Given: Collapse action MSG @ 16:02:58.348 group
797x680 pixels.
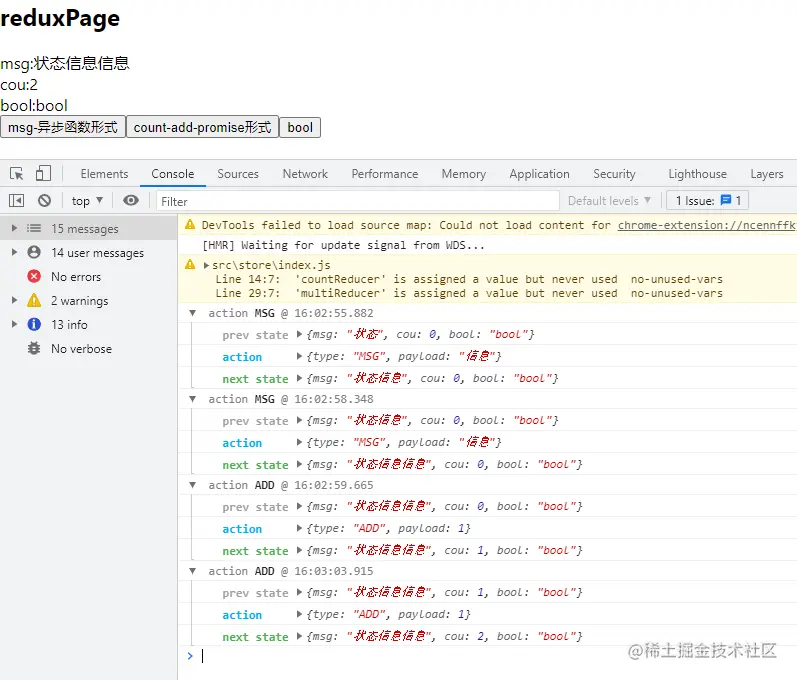Looking at the screenshot, I should pos(193,399).
